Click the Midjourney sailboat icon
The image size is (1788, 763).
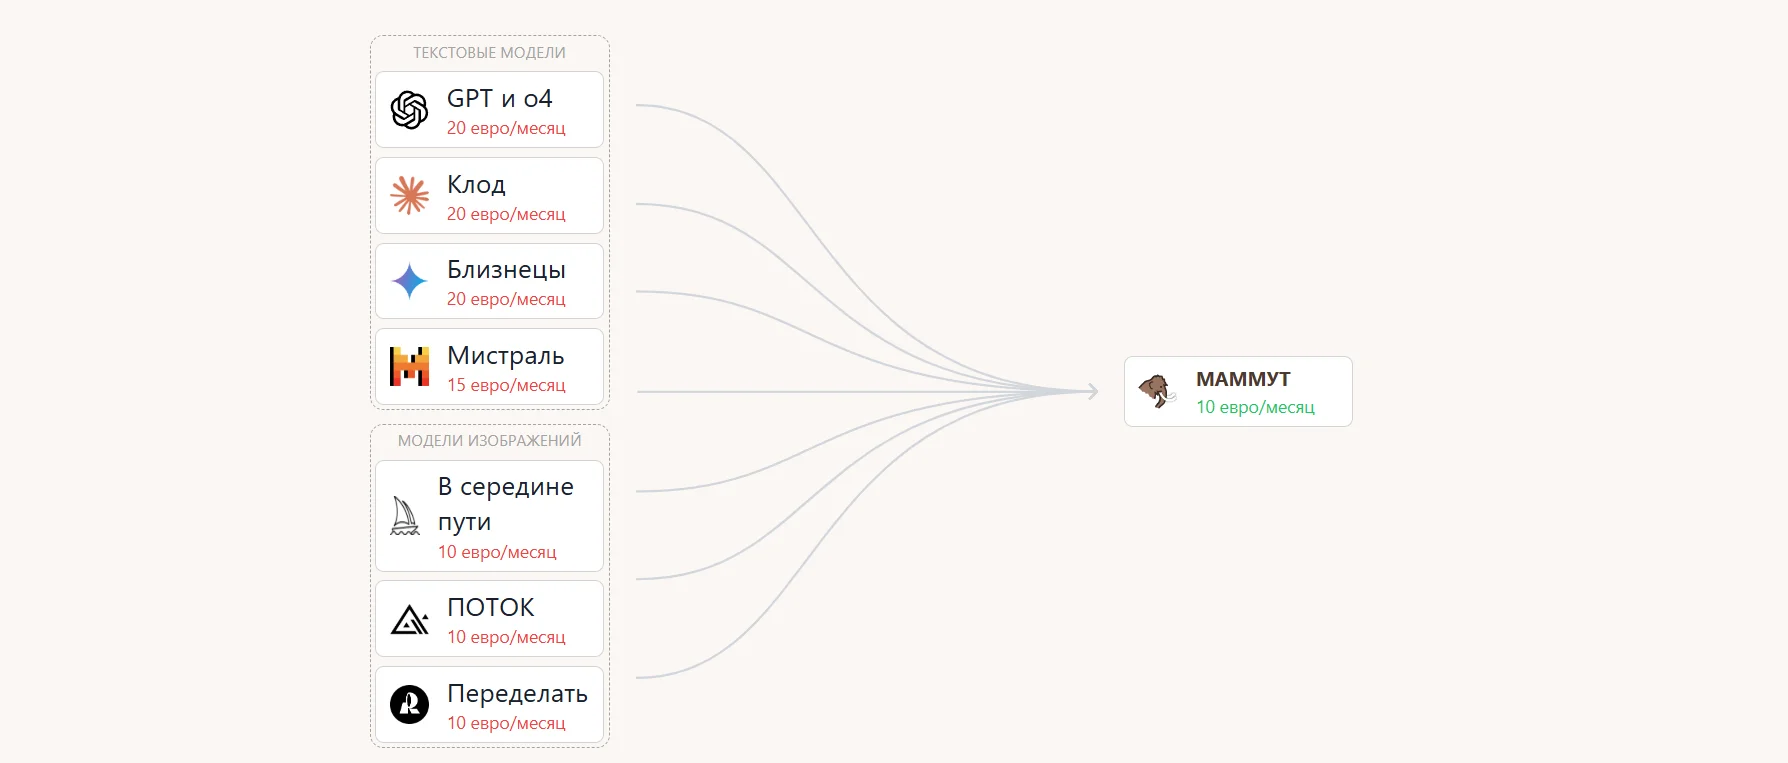(405, 516)
